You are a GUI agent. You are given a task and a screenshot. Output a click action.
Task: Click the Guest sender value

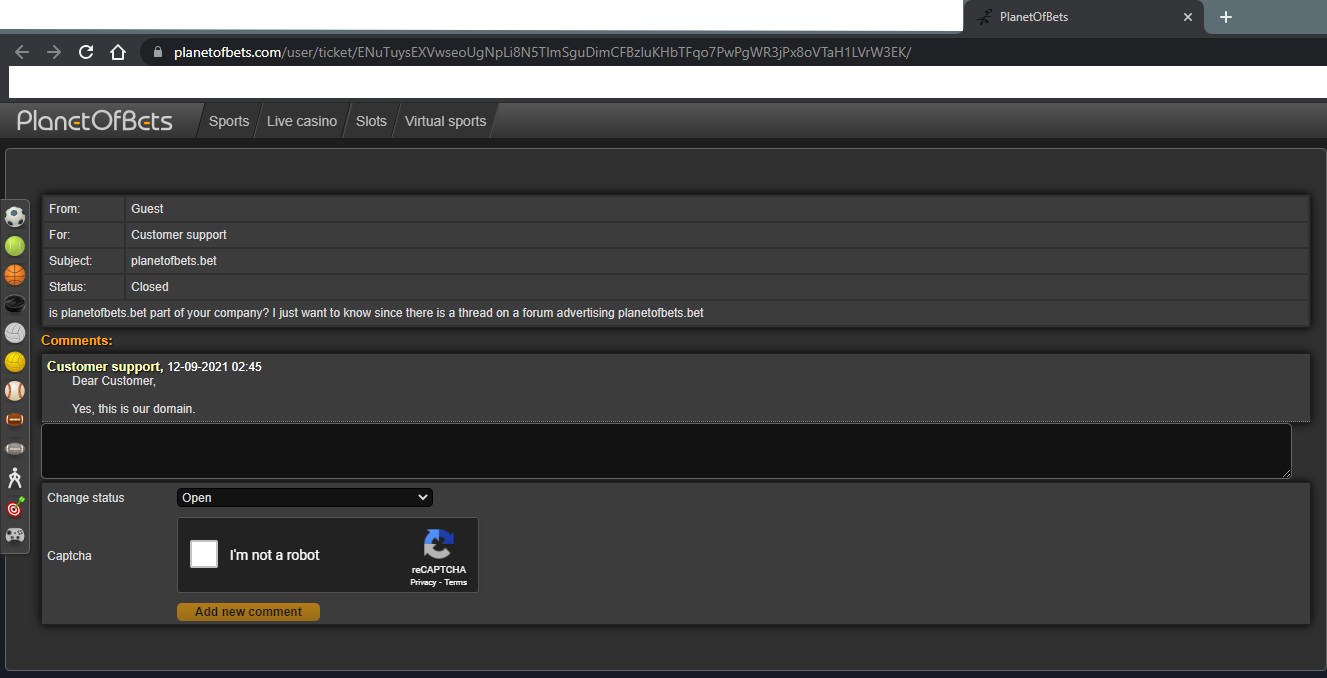(147, 209)
